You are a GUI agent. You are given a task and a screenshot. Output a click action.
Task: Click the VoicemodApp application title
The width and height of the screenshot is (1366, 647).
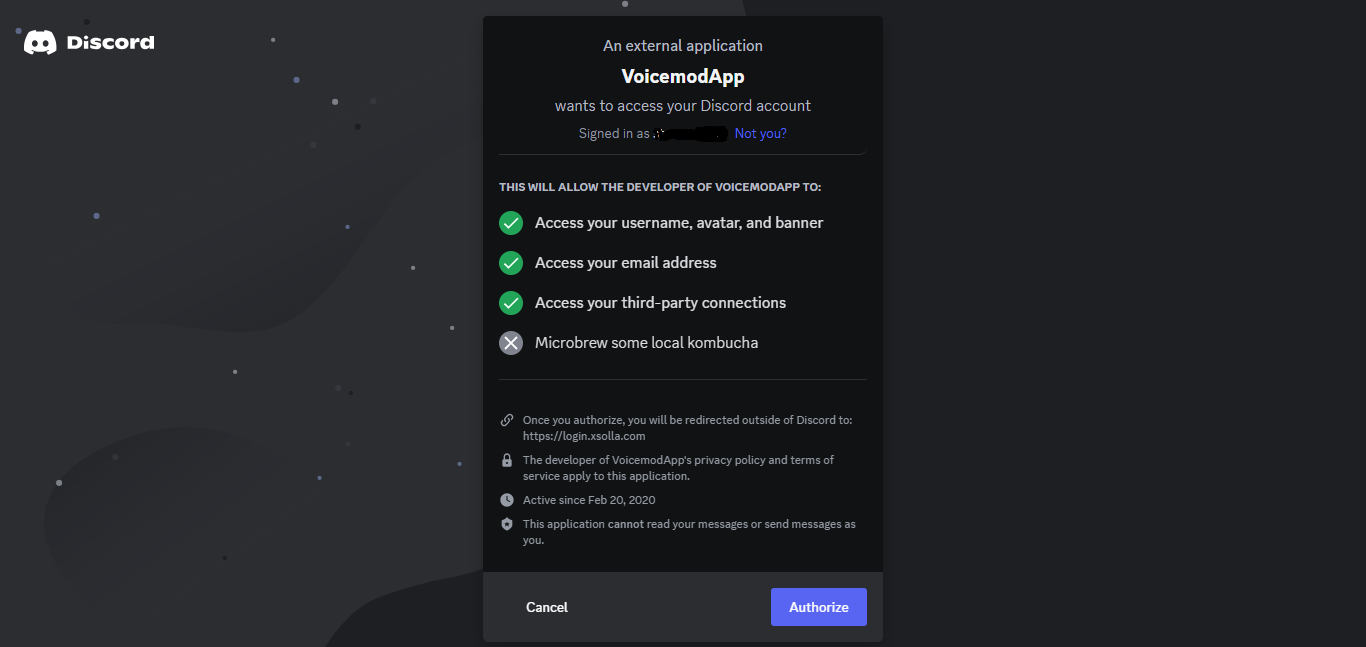tap(683, 76)
